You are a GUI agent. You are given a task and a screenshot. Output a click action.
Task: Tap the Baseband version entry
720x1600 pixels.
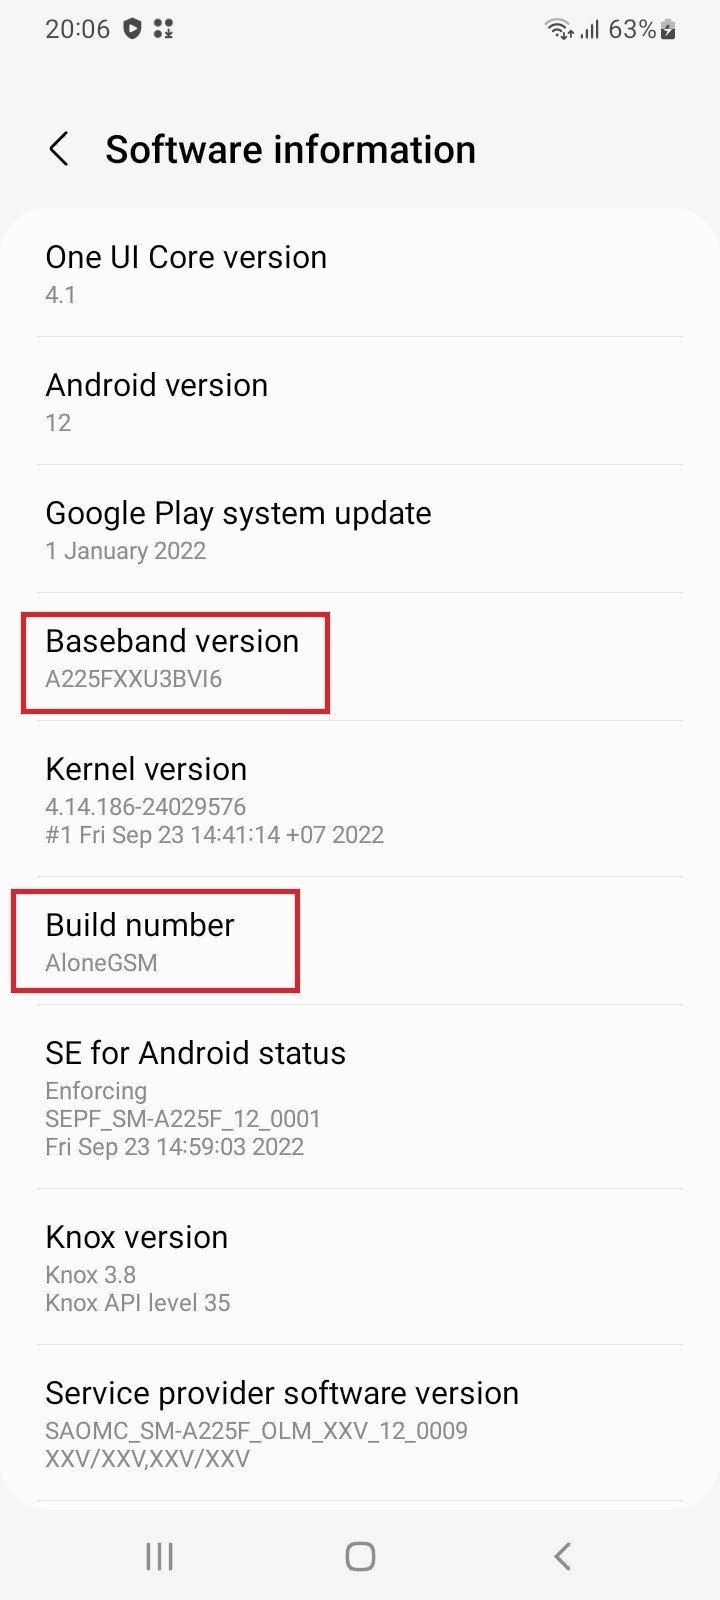pyautogui.click(x=360, y=657)
